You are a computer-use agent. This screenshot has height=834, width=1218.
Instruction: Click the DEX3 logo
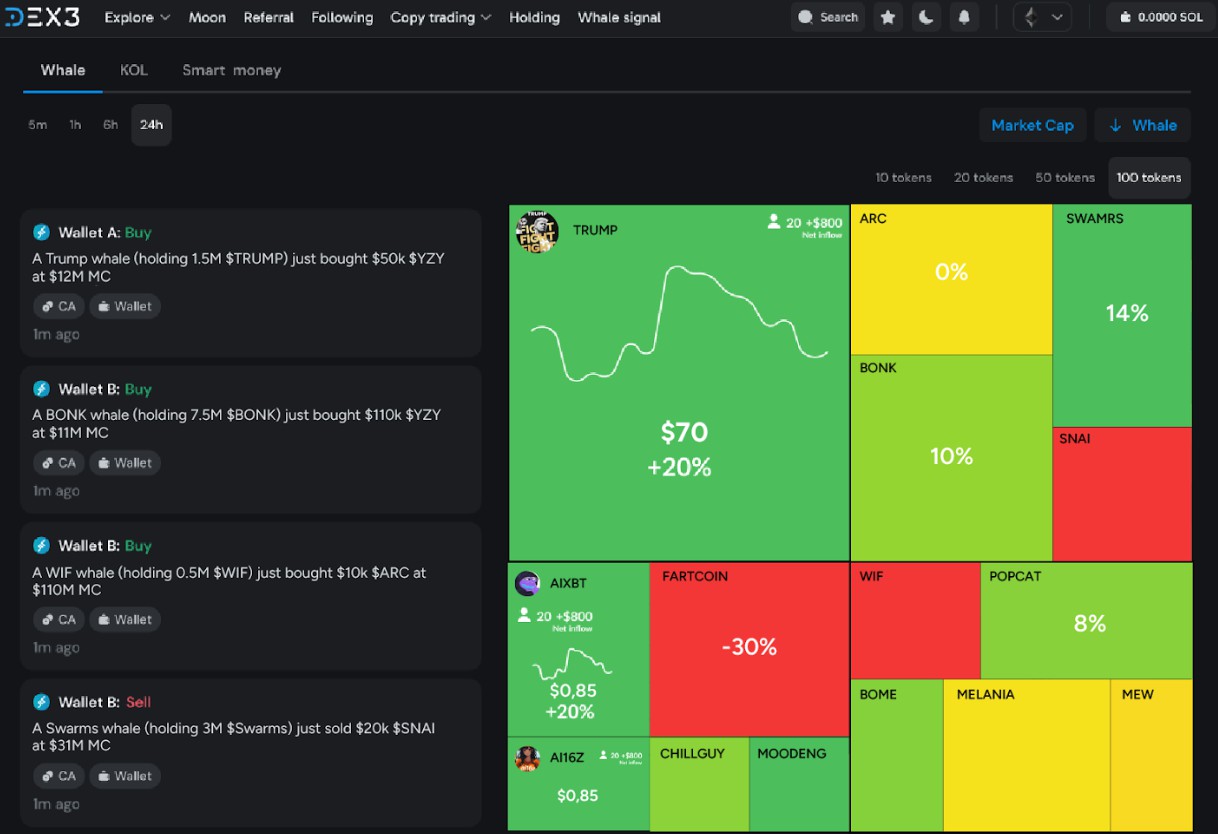[x=43, y=16]
